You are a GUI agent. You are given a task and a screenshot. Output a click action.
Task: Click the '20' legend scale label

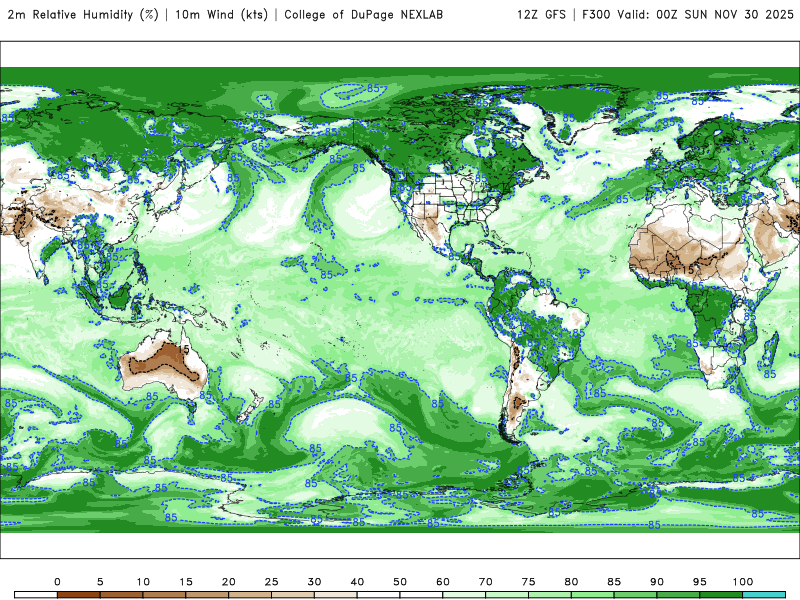click(229, 582)
